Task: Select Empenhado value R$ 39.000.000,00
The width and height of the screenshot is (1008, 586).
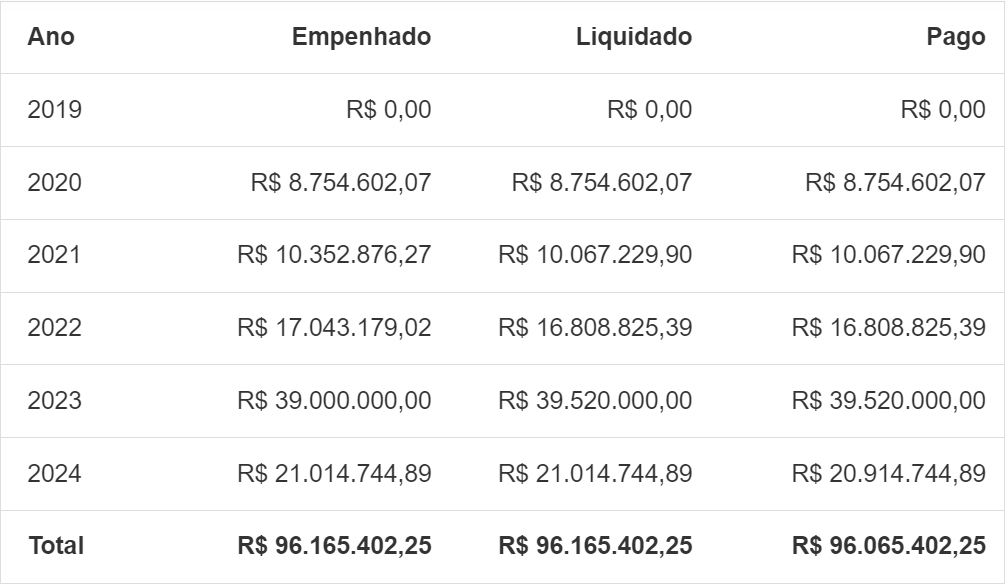Action: click(x=334, y=401)
